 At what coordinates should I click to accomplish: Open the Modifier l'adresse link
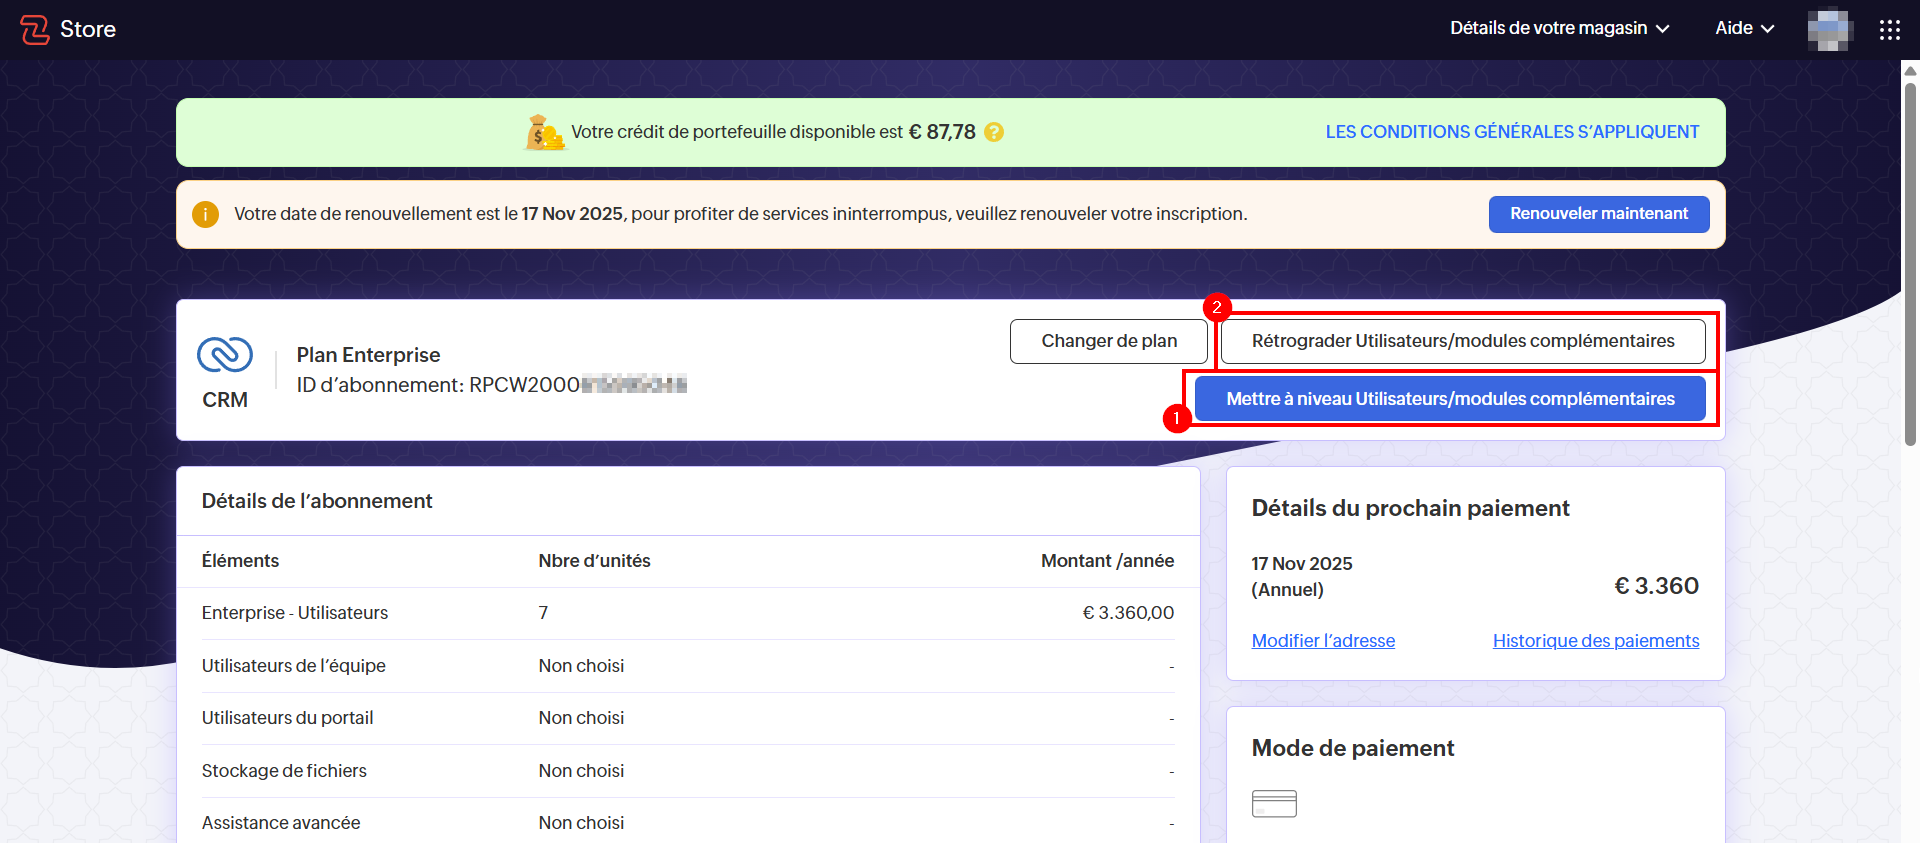(x=1323, y=641)
